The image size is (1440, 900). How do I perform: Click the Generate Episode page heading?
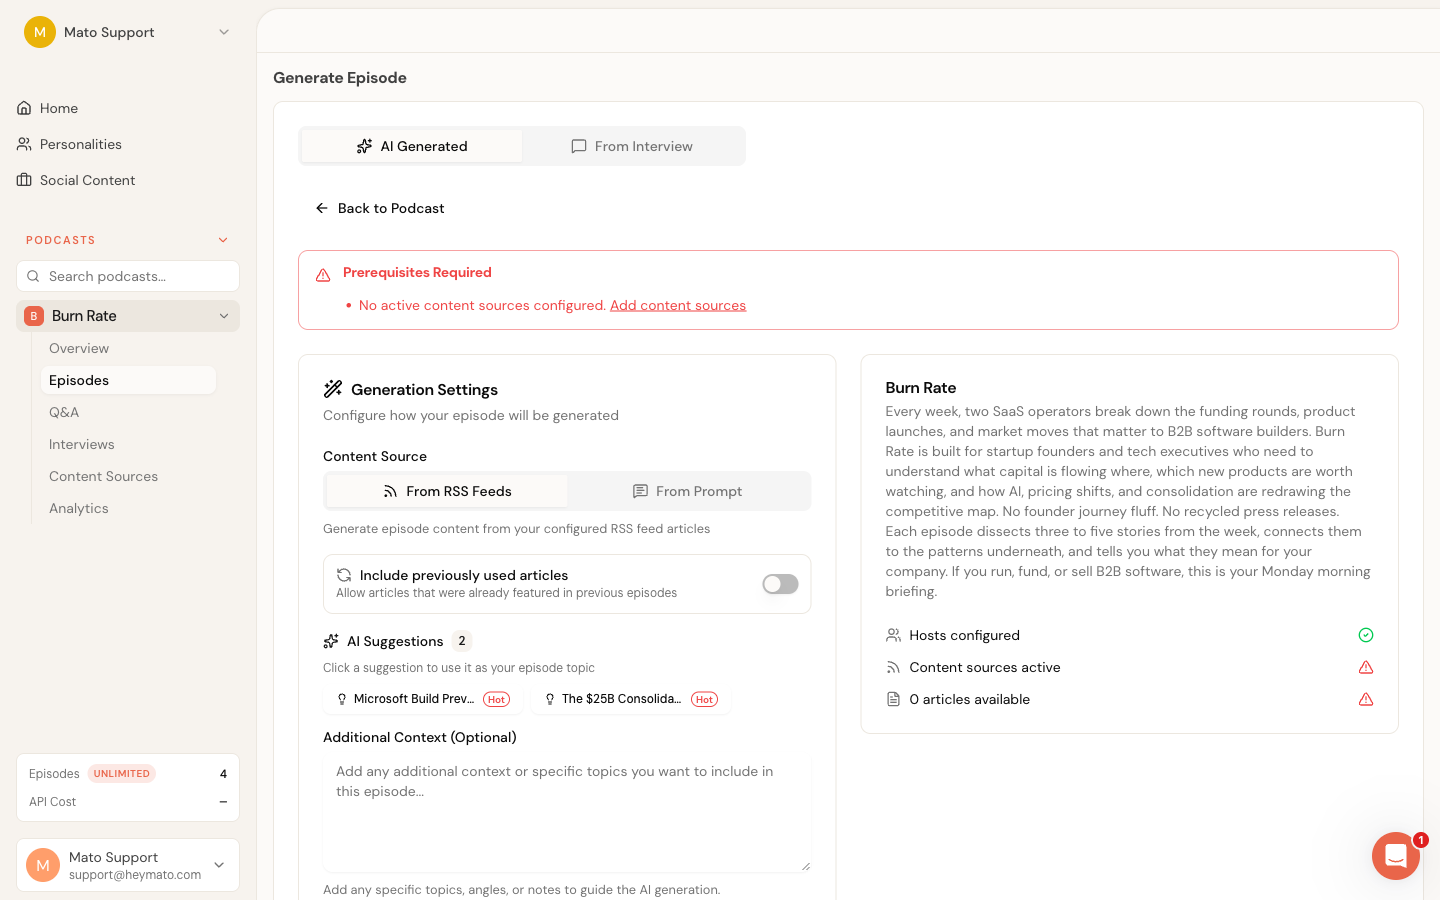[340, 78]
